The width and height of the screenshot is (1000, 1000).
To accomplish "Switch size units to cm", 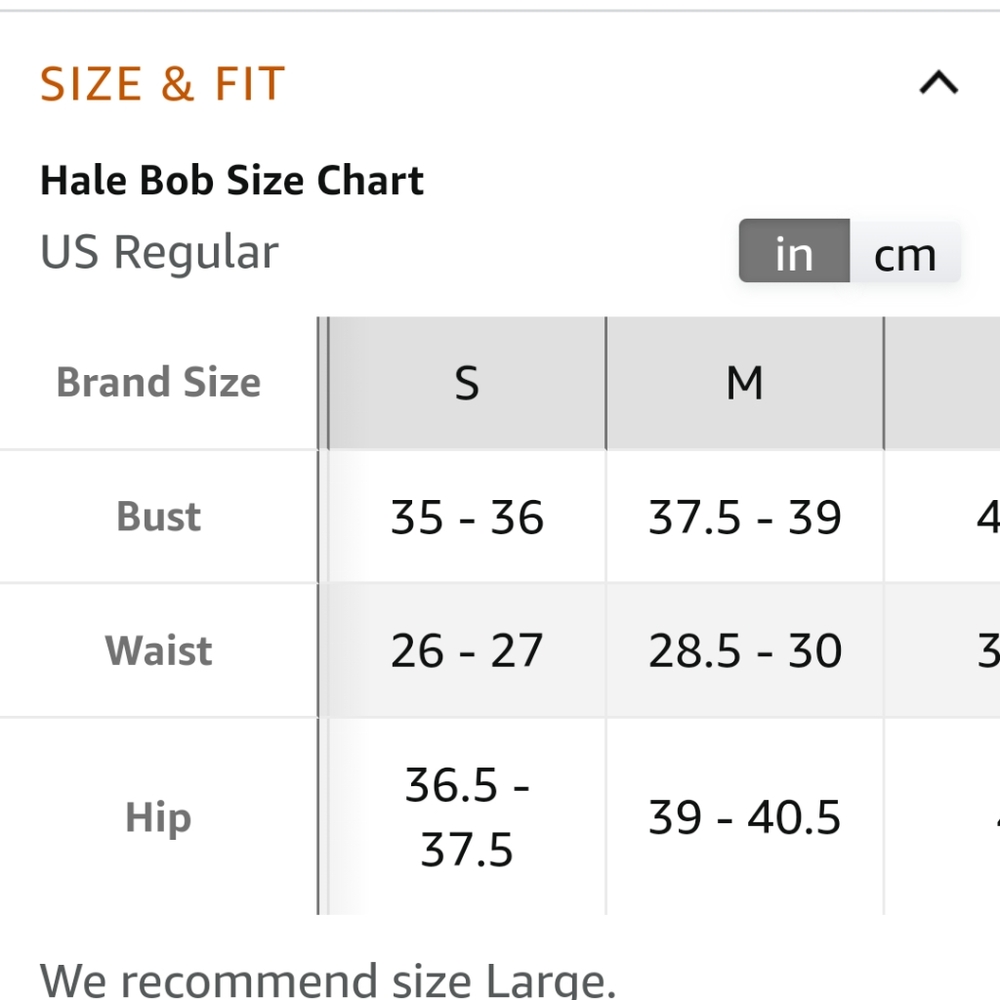I will tap(905, 251).
